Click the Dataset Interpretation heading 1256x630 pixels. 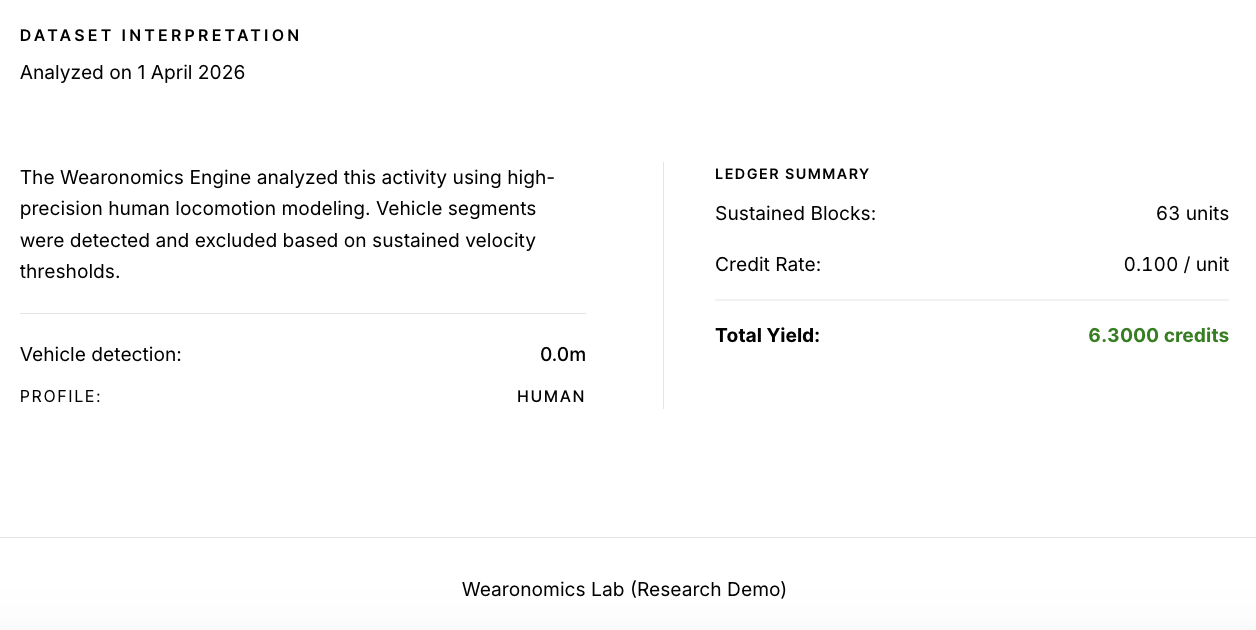tap(160, 36)
